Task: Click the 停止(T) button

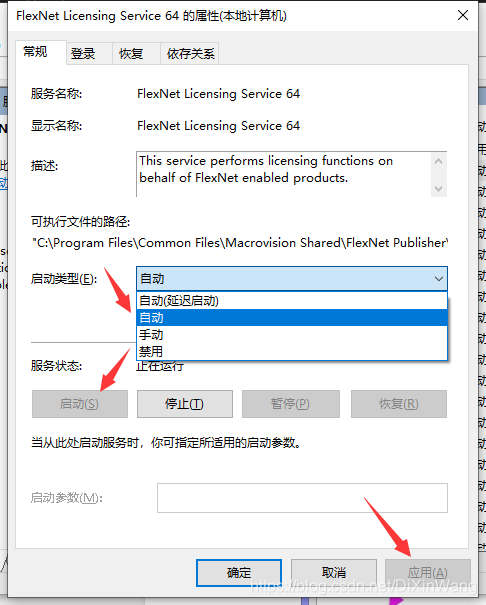Action: [185, 404]
